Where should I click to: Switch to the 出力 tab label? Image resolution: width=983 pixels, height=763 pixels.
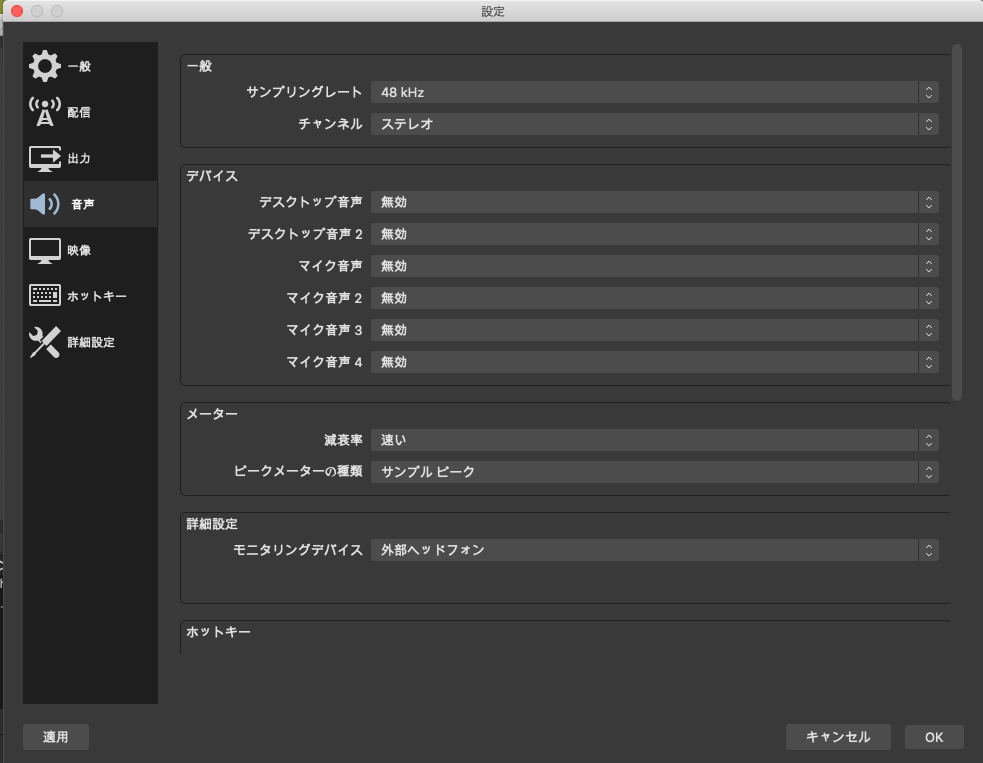click(x=79, y=158)
